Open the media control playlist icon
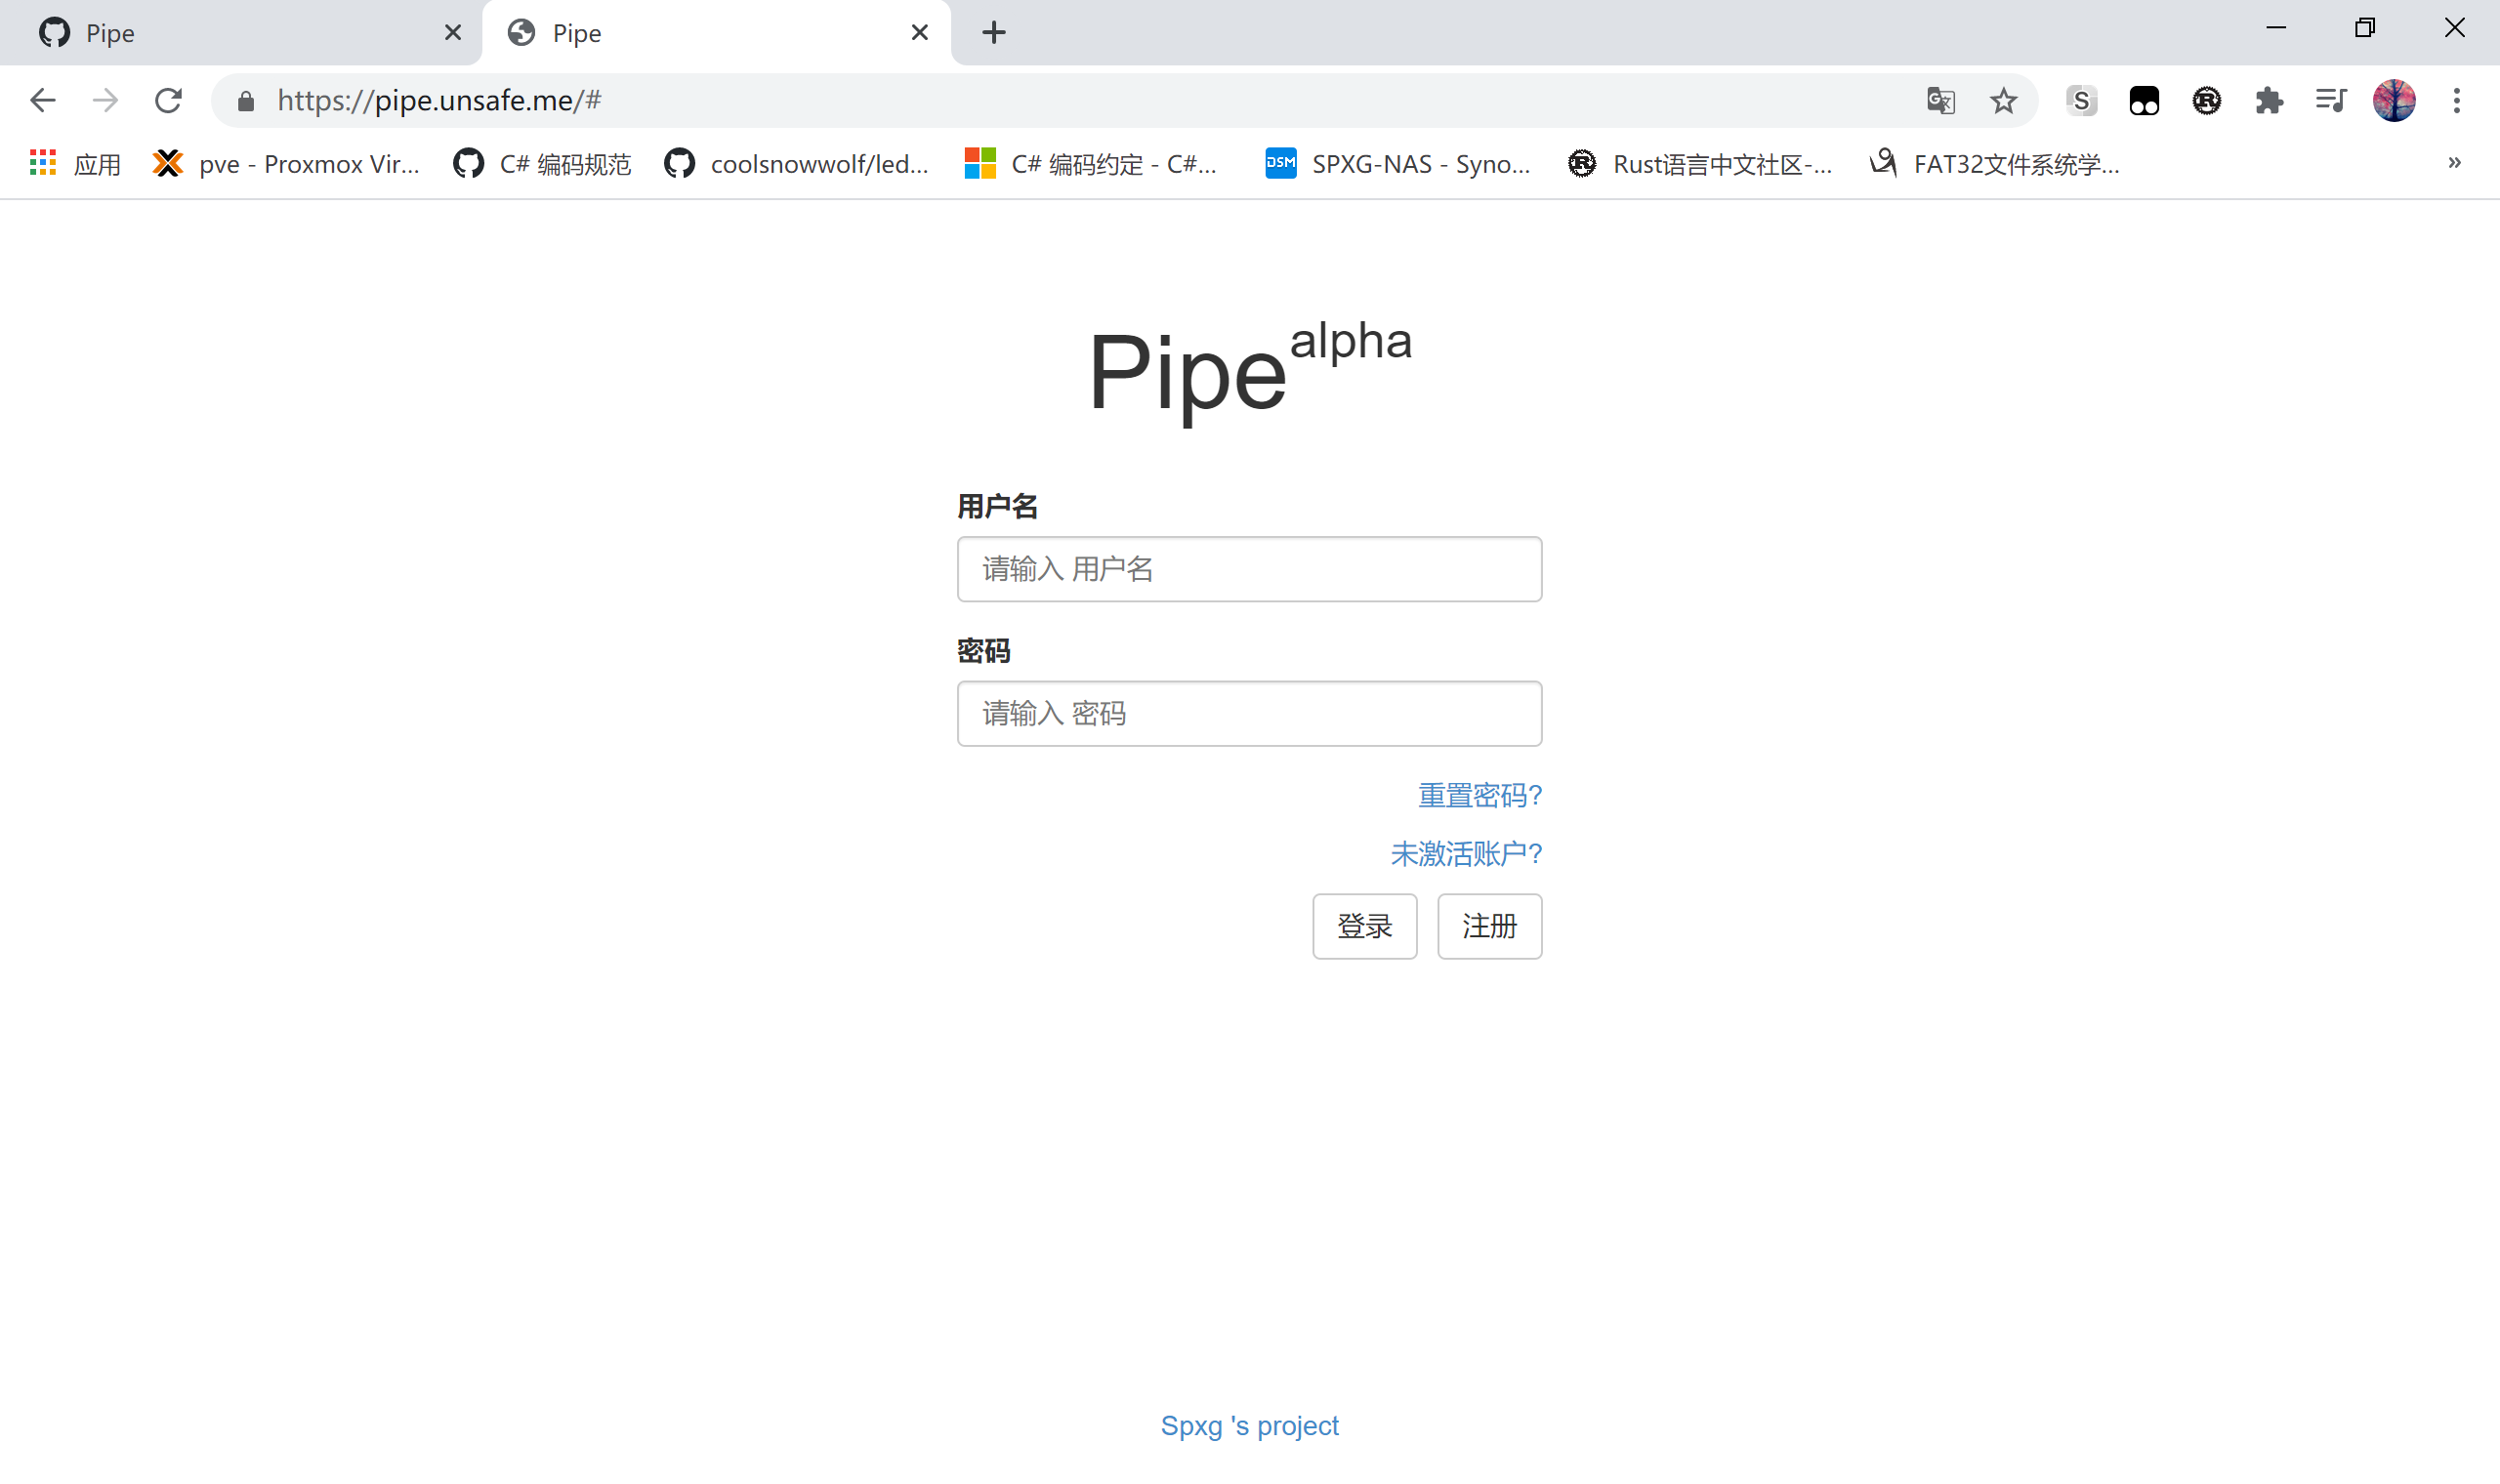 [x=2331, y=101]
